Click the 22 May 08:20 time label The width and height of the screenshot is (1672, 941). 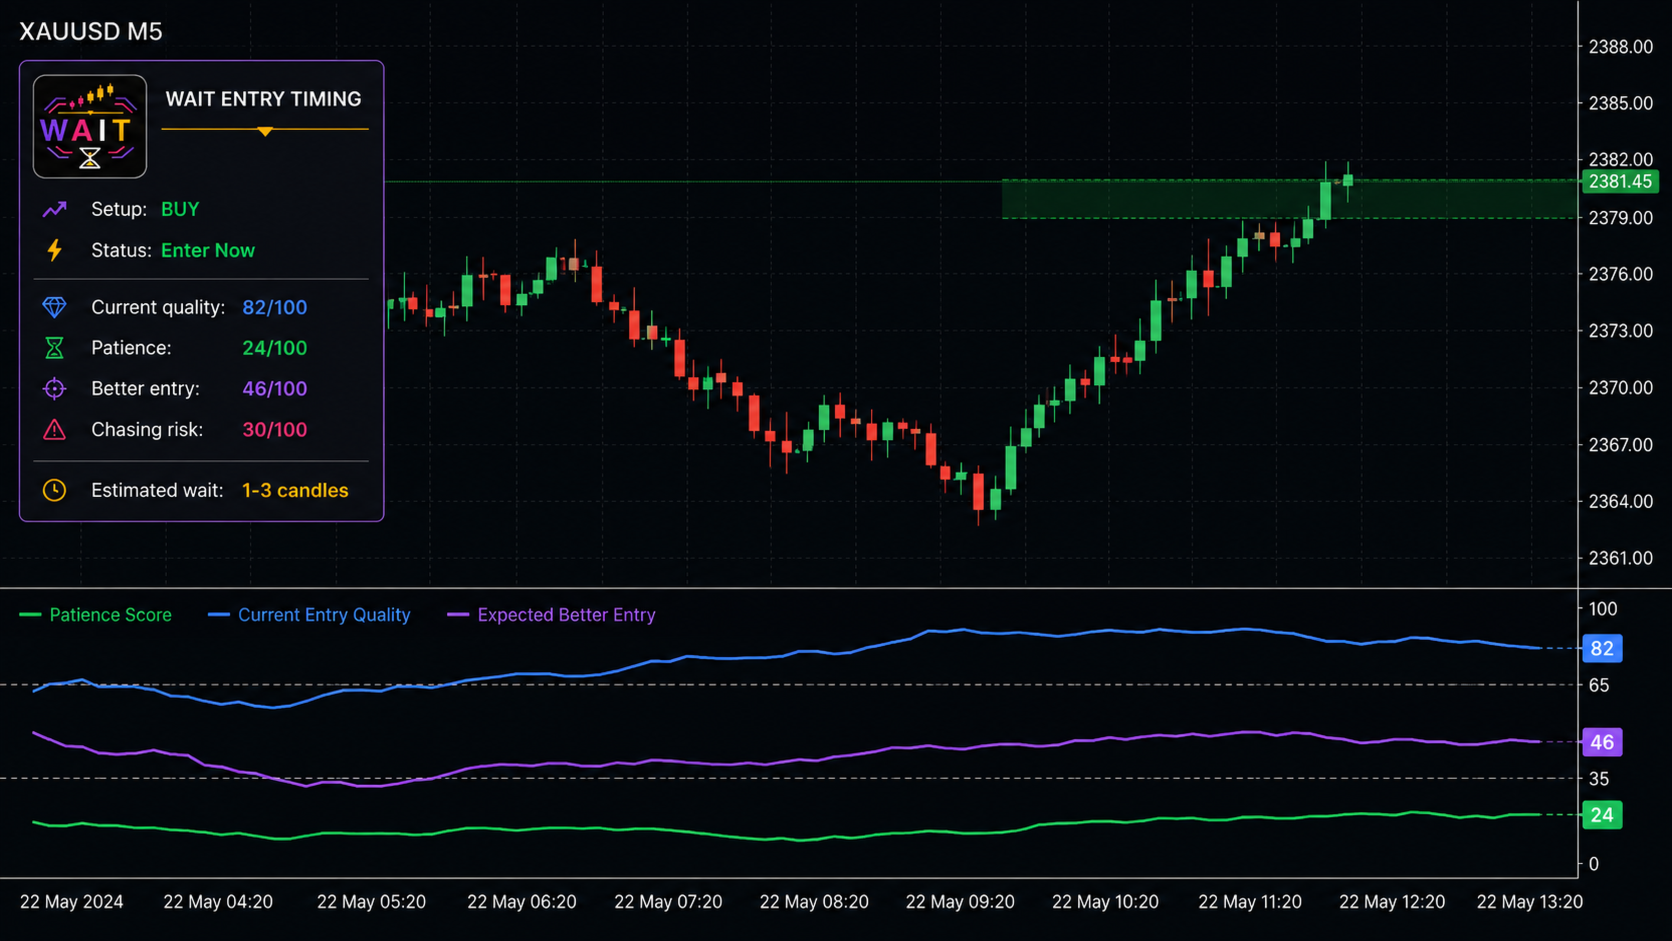click(814, 902)
